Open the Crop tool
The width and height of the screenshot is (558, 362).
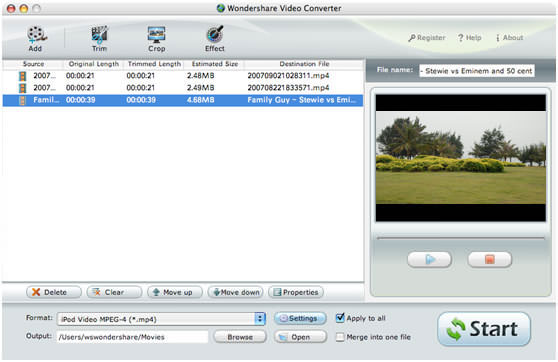coord(157,39)
